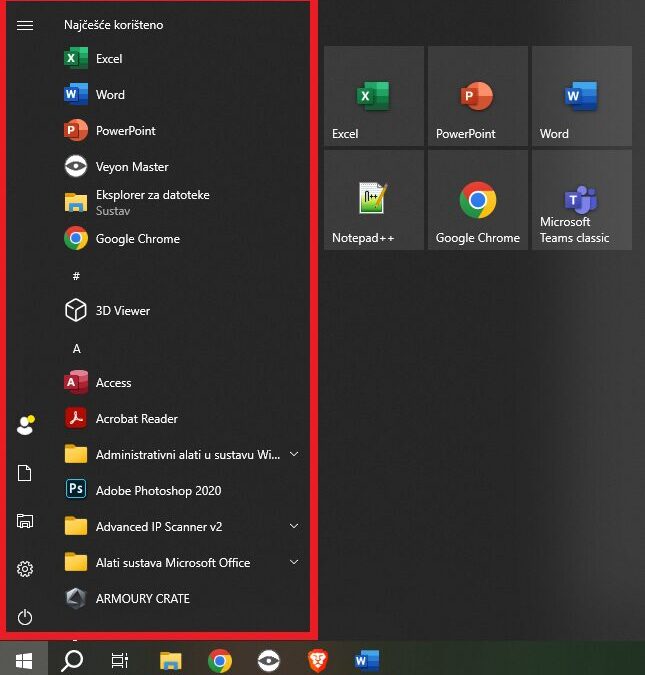Open Documents from the Start sidebar

[25, 473]
